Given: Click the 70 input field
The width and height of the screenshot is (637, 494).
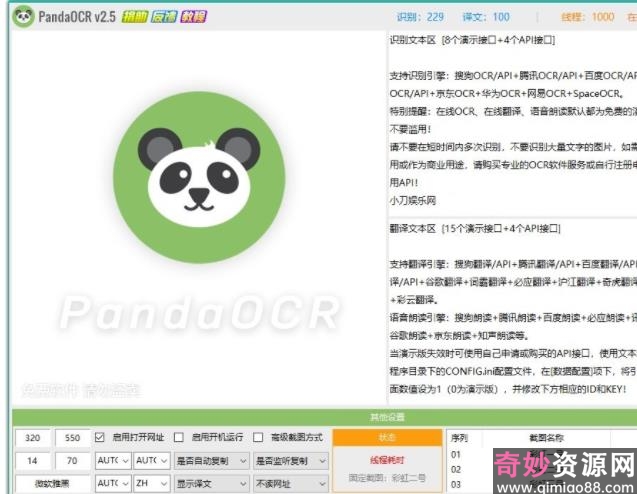Looking at the screenshot, I should 72,461.
